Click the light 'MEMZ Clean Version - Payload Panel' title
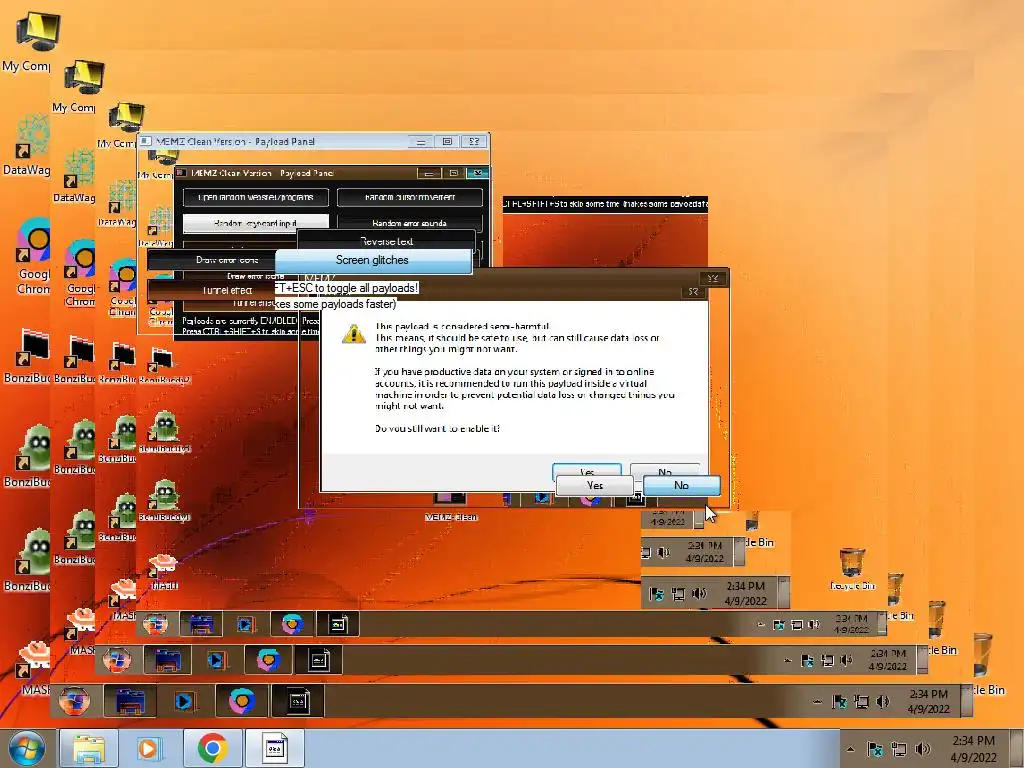Screen dimensions: 1024x768 coord(235,141)
